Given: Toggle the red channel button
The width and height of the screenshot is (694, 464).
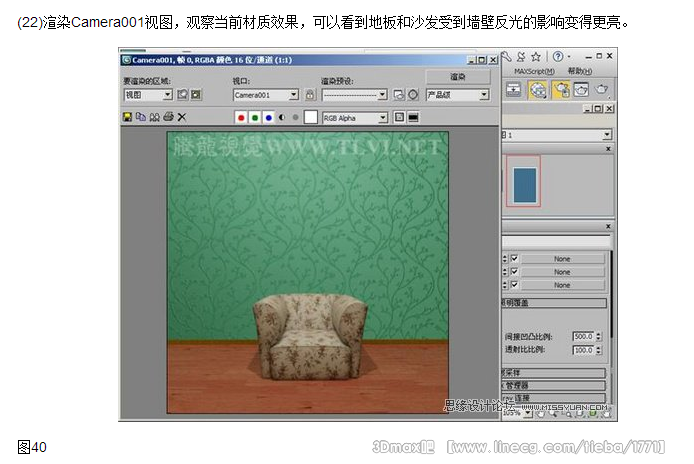Looking at the screenshot, I should 241,117.
